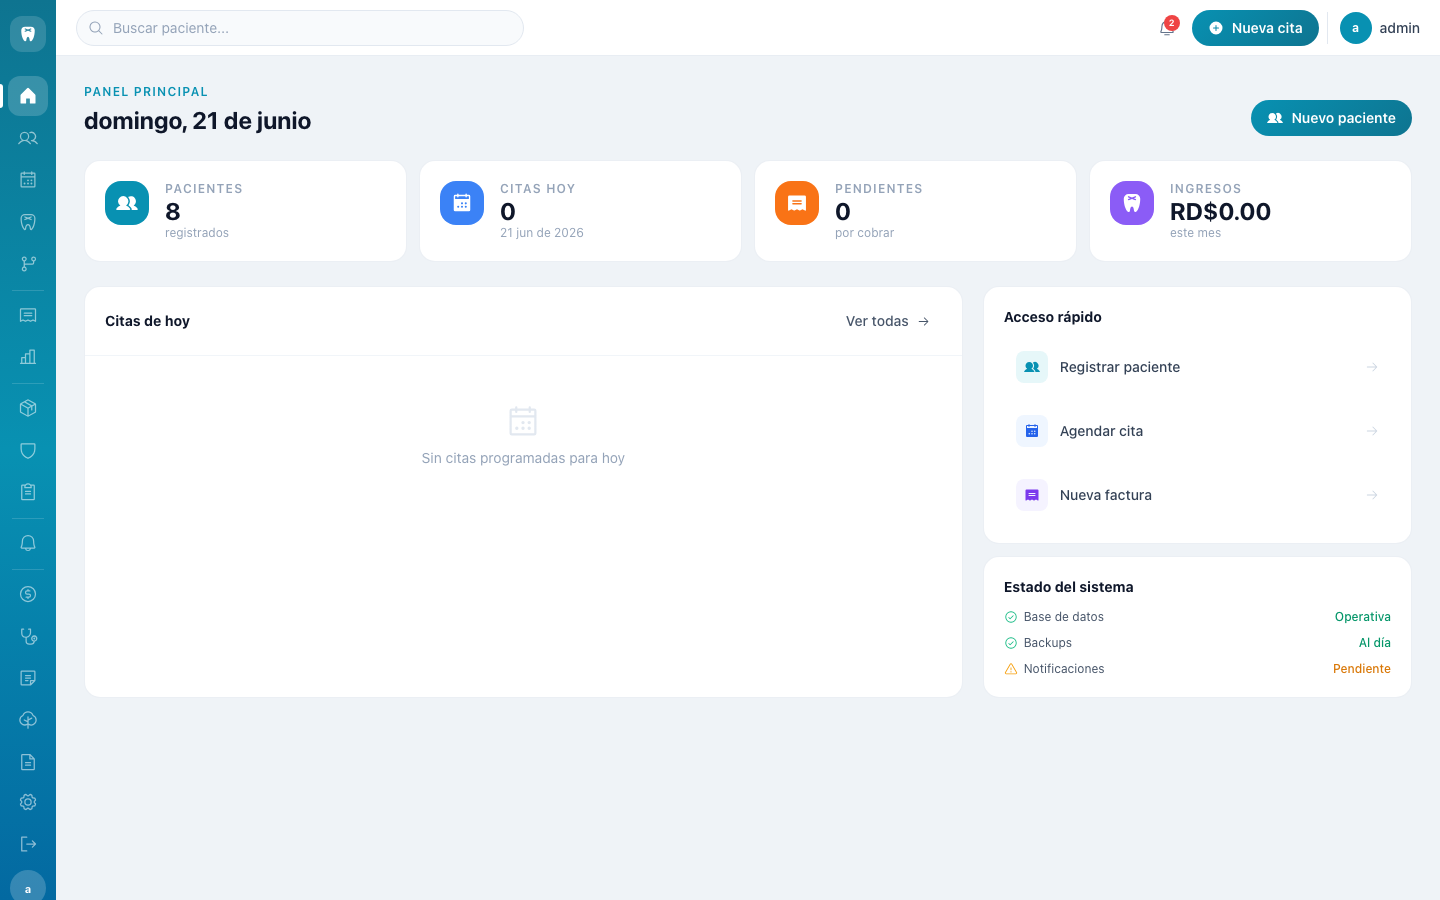Select Nueva factura quick access item
Image resolution: width=1440 pixels, height=900 pixels.
[x=1197, y=495]
